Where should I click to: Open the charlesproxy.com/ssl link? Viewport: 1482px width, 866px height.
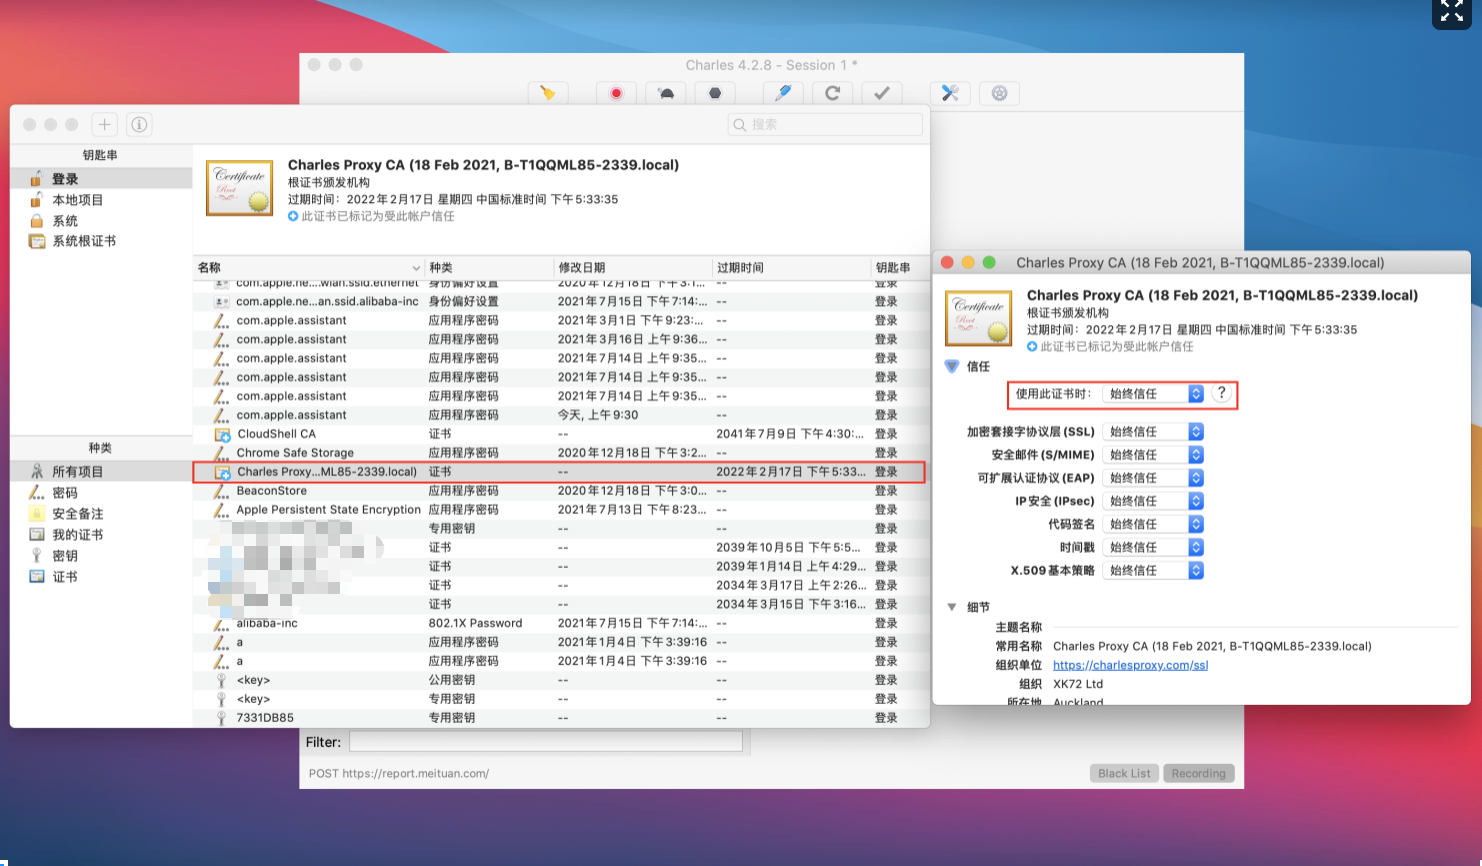(1130, 665)
